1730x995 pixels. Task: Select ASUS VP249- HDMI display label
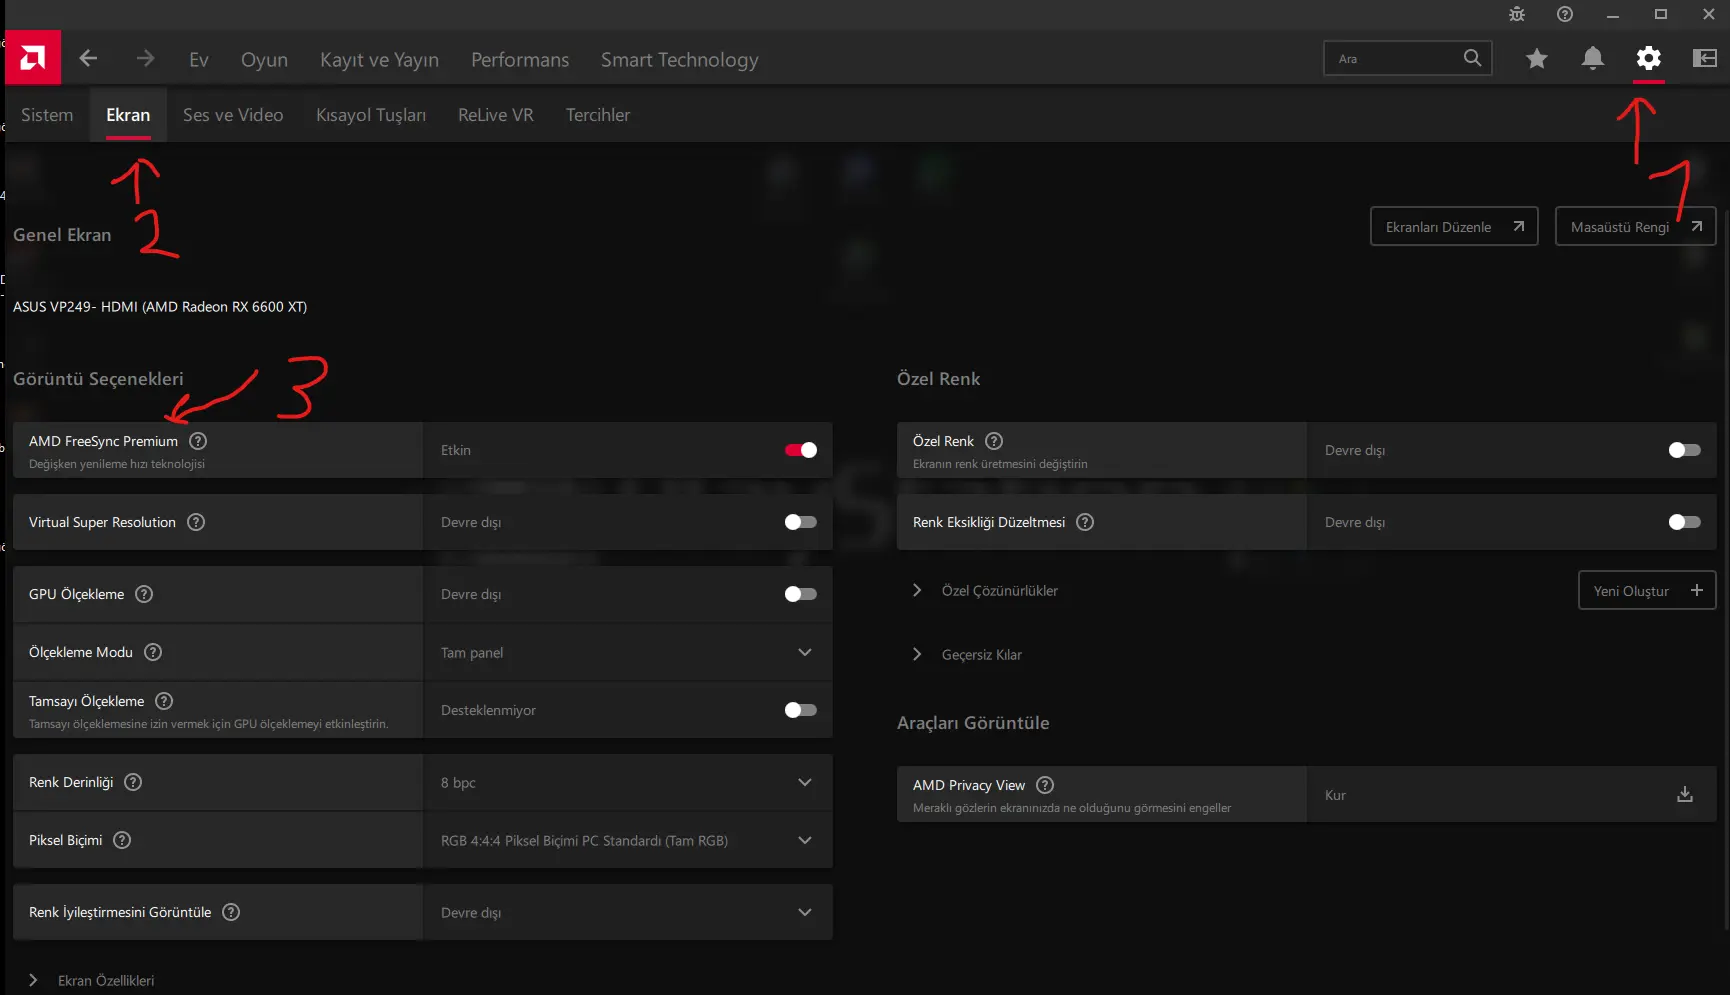point(160,307)
